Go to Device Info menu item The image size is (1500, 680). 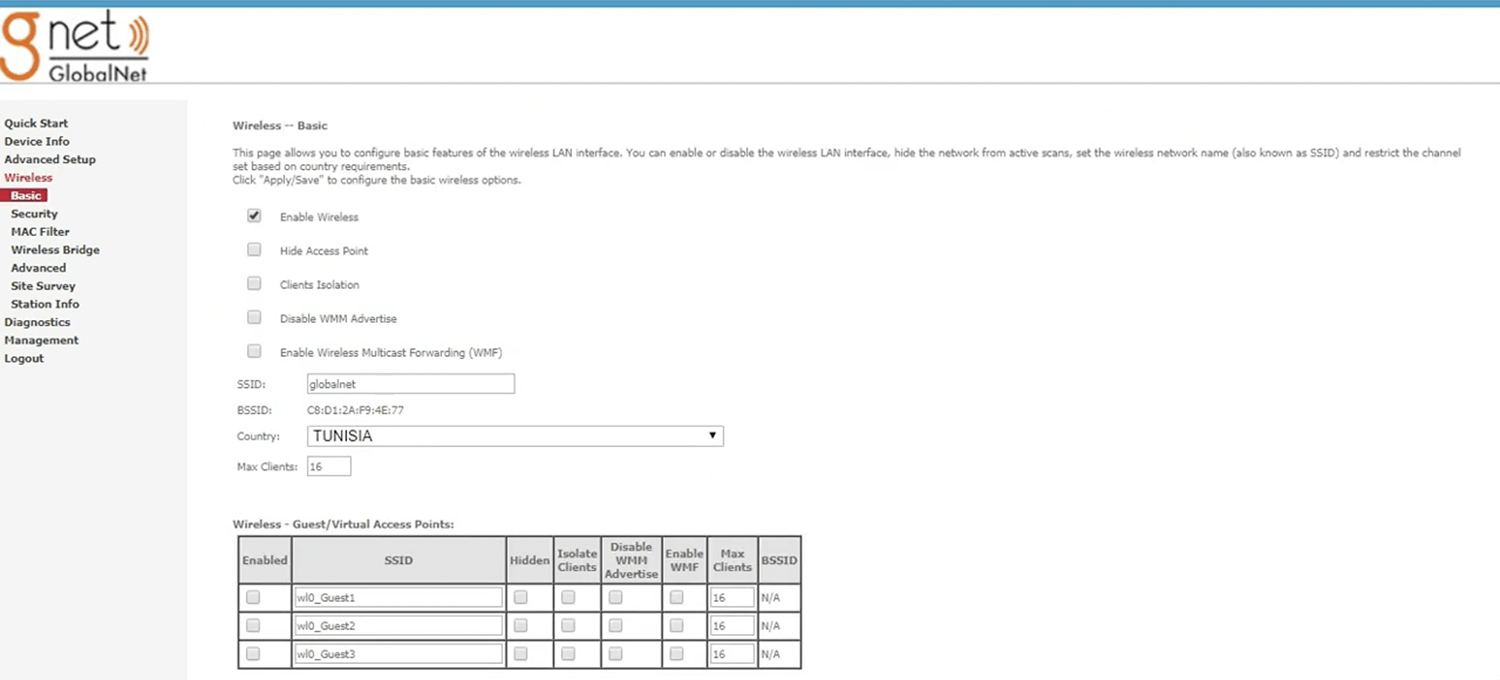(37, 141)
